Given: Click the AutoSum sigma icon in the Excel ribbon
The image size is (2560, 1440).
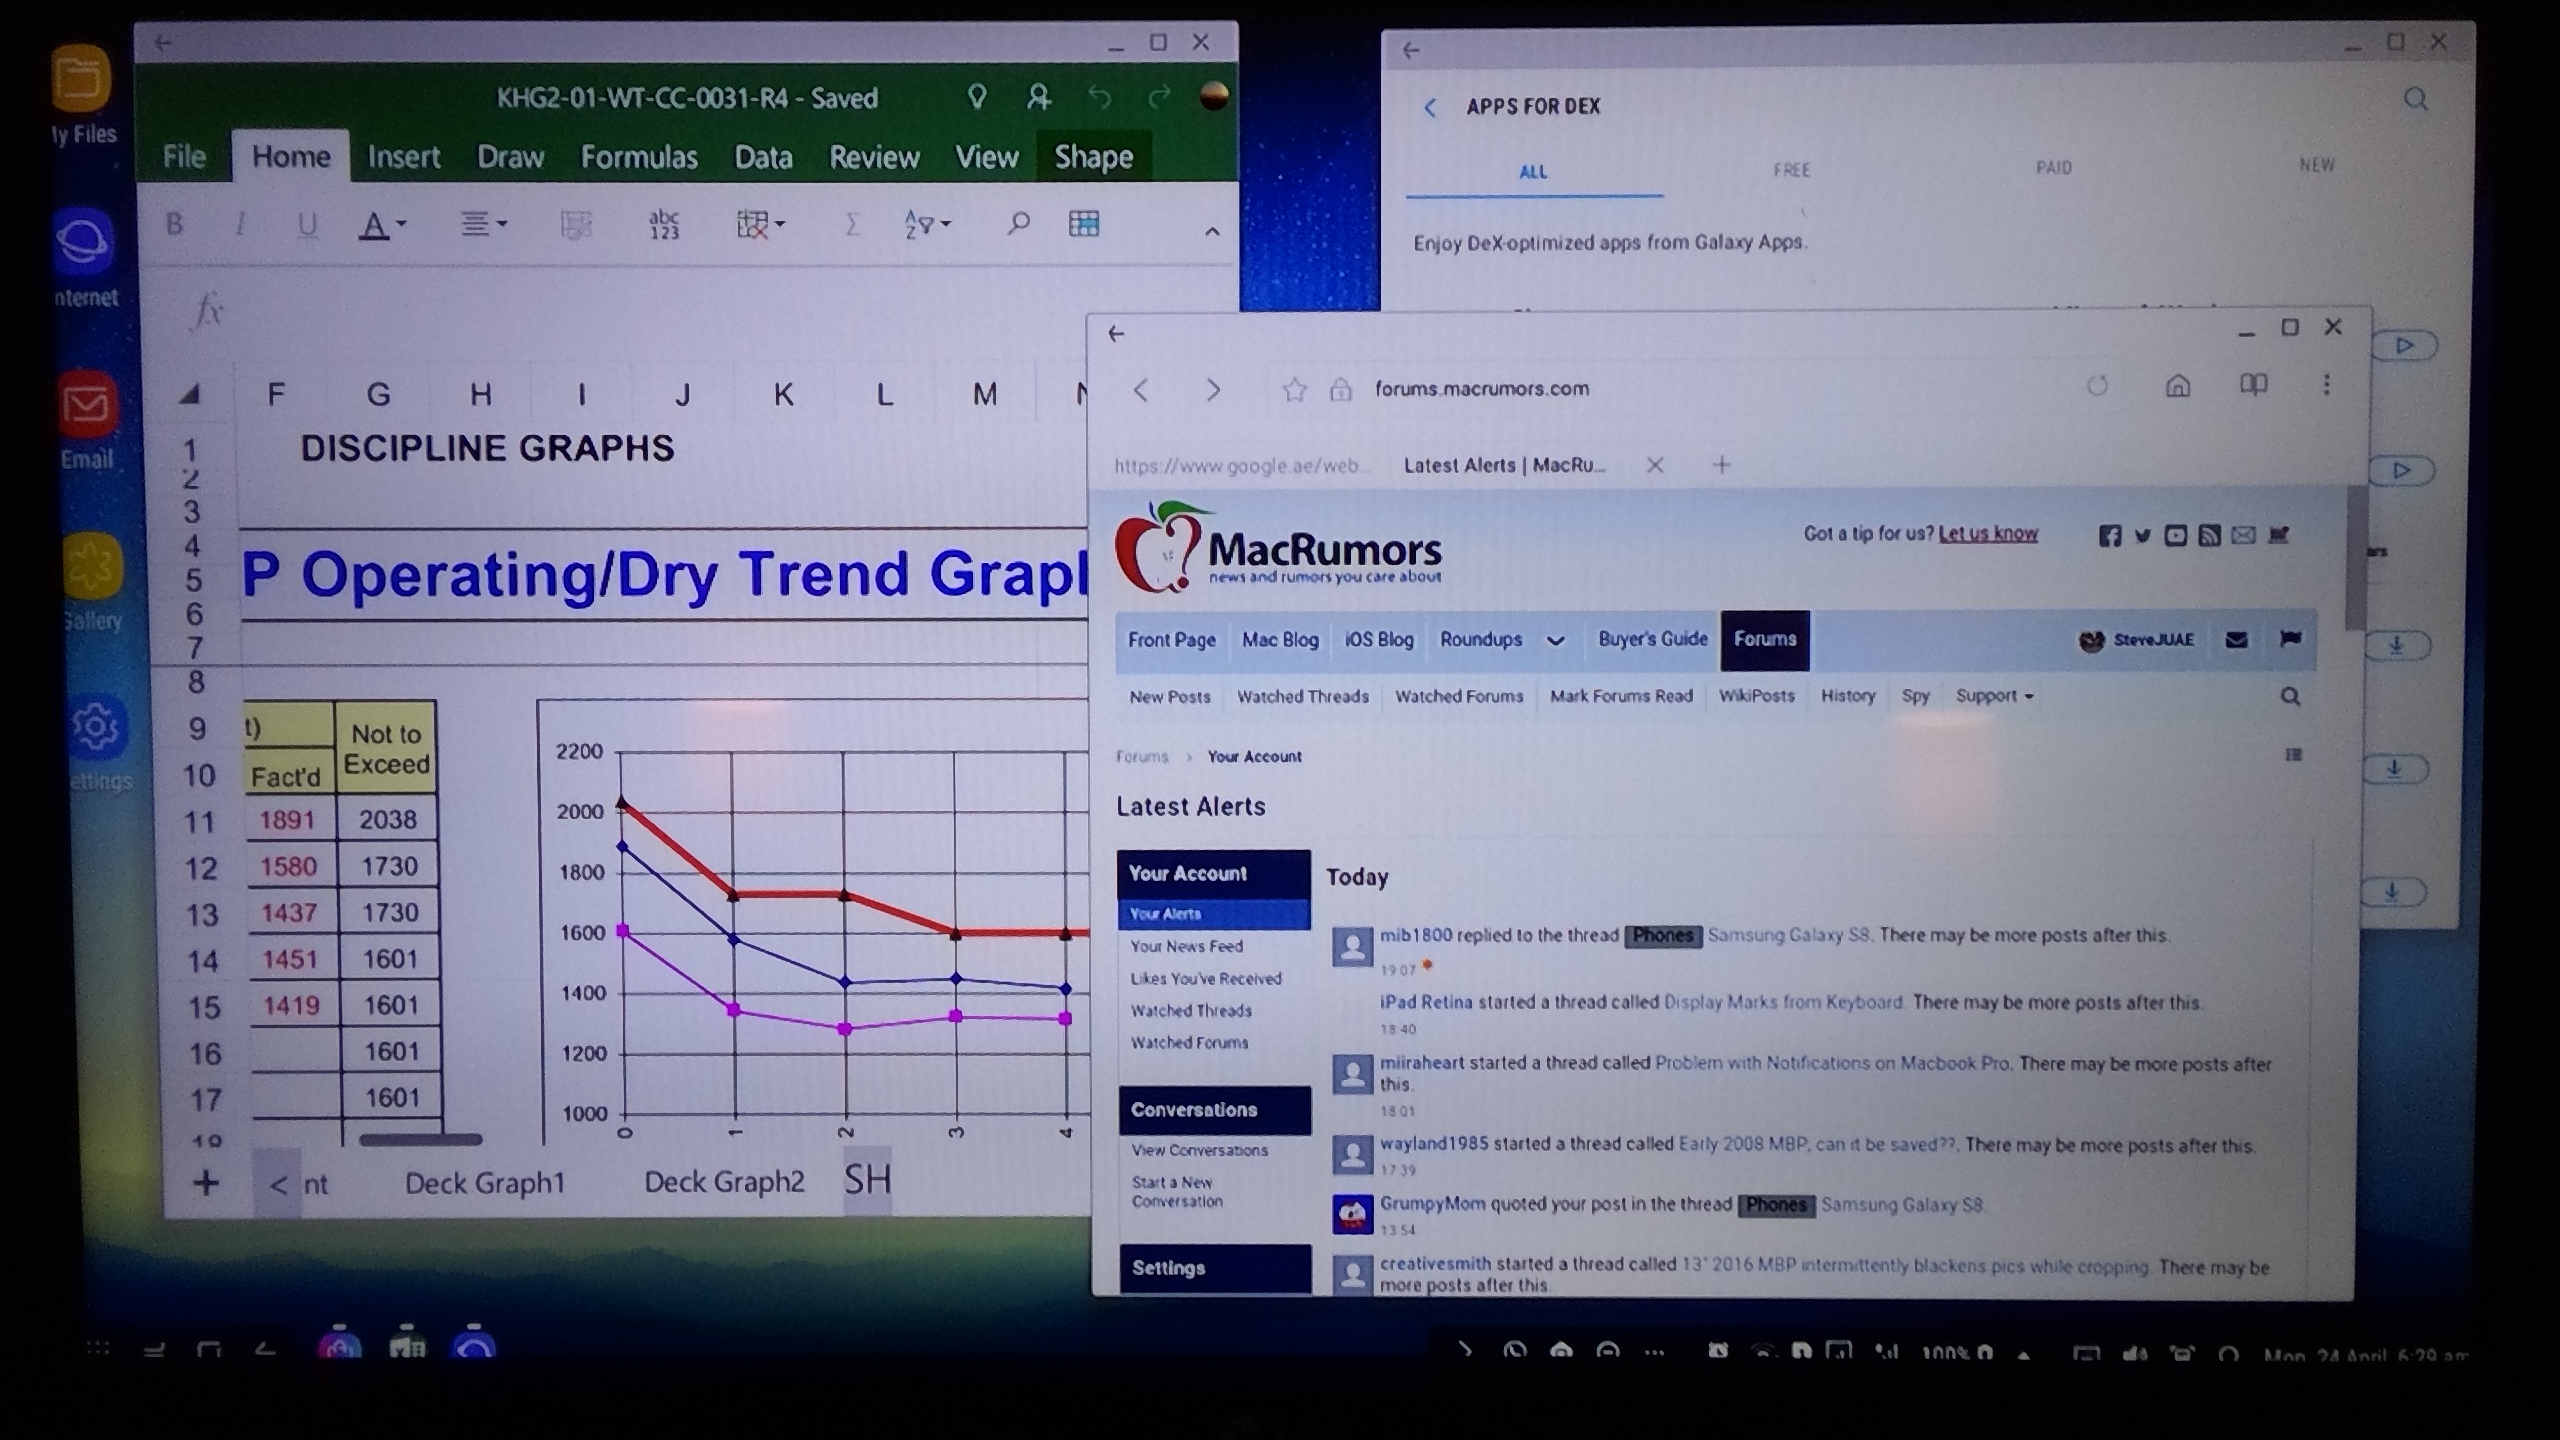Looking at the screenshot, I should [x=851, y=225].
